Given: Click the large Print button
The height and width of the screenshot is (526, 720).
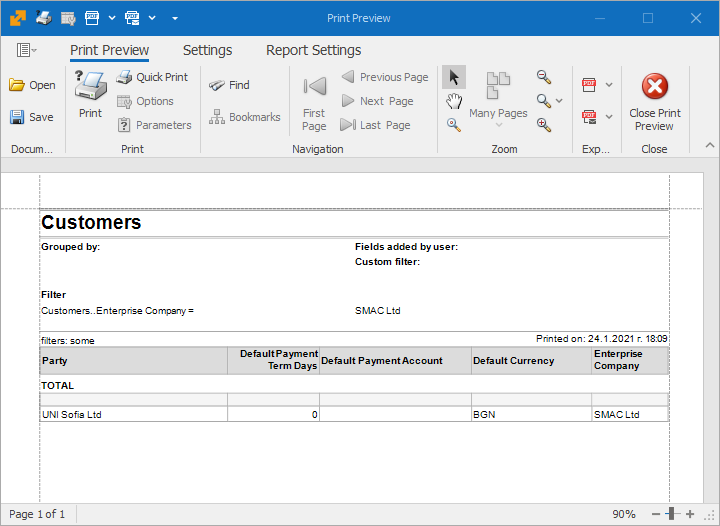Looking at the screenshot, I should tap(90, 95).
